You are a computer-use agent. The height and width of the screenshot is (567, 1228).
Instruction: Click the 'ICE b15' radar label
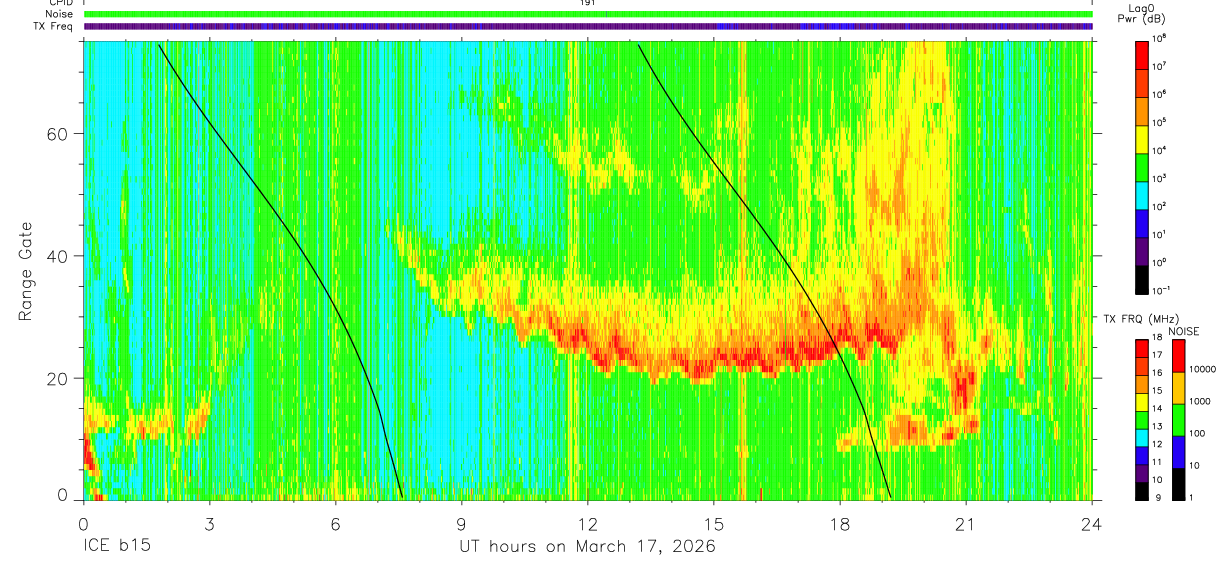[x=117, y=547]
